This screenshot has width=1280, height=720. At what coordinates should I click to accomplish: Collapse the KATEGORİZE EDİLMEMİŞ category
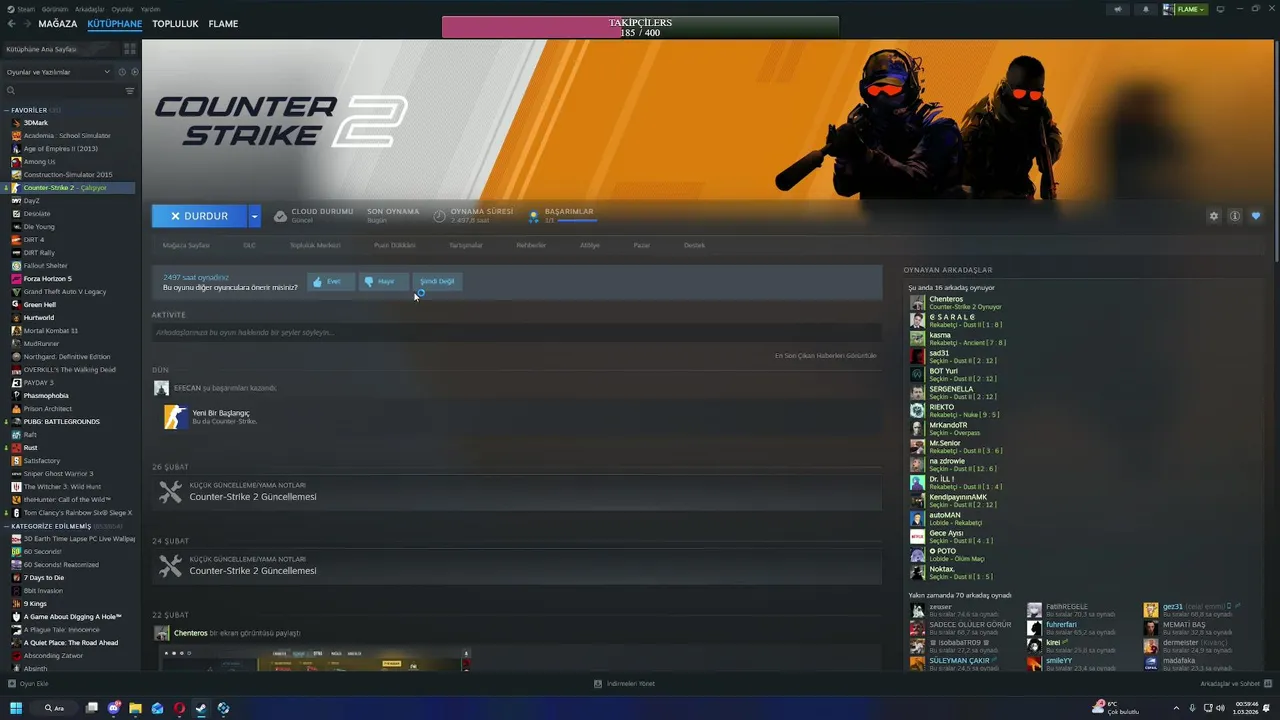tap(6, 526)
